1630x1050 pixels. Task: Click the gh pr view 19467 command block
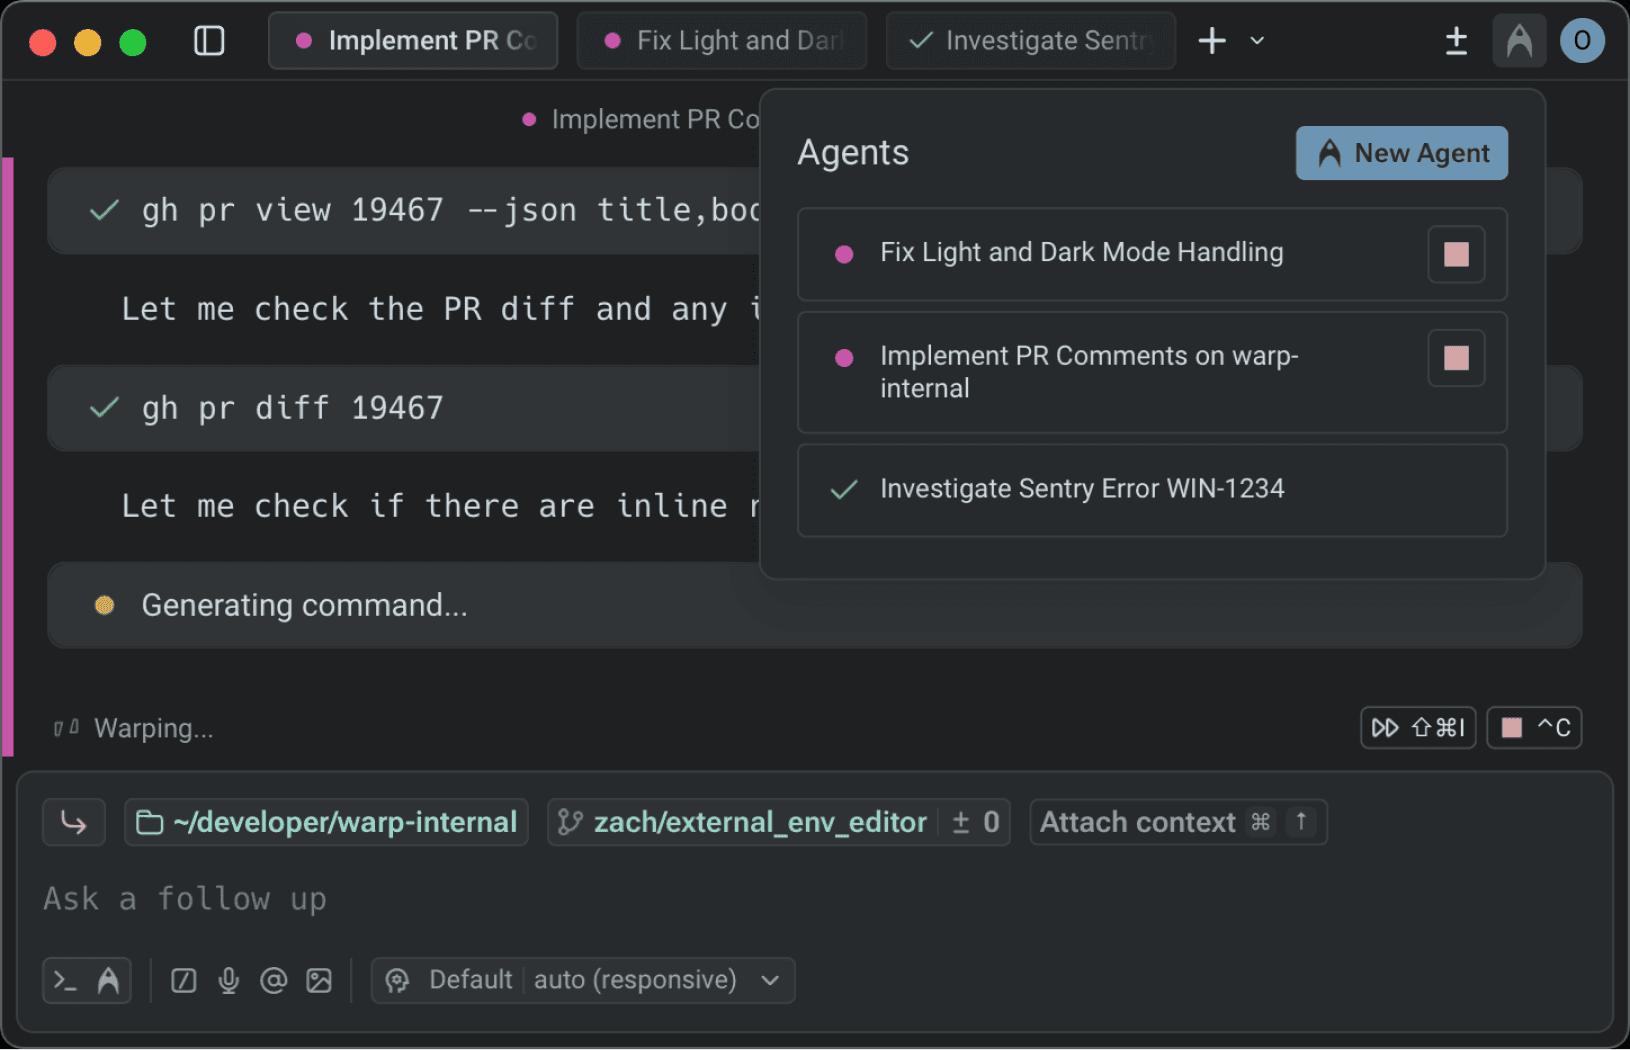pos(404,211)
